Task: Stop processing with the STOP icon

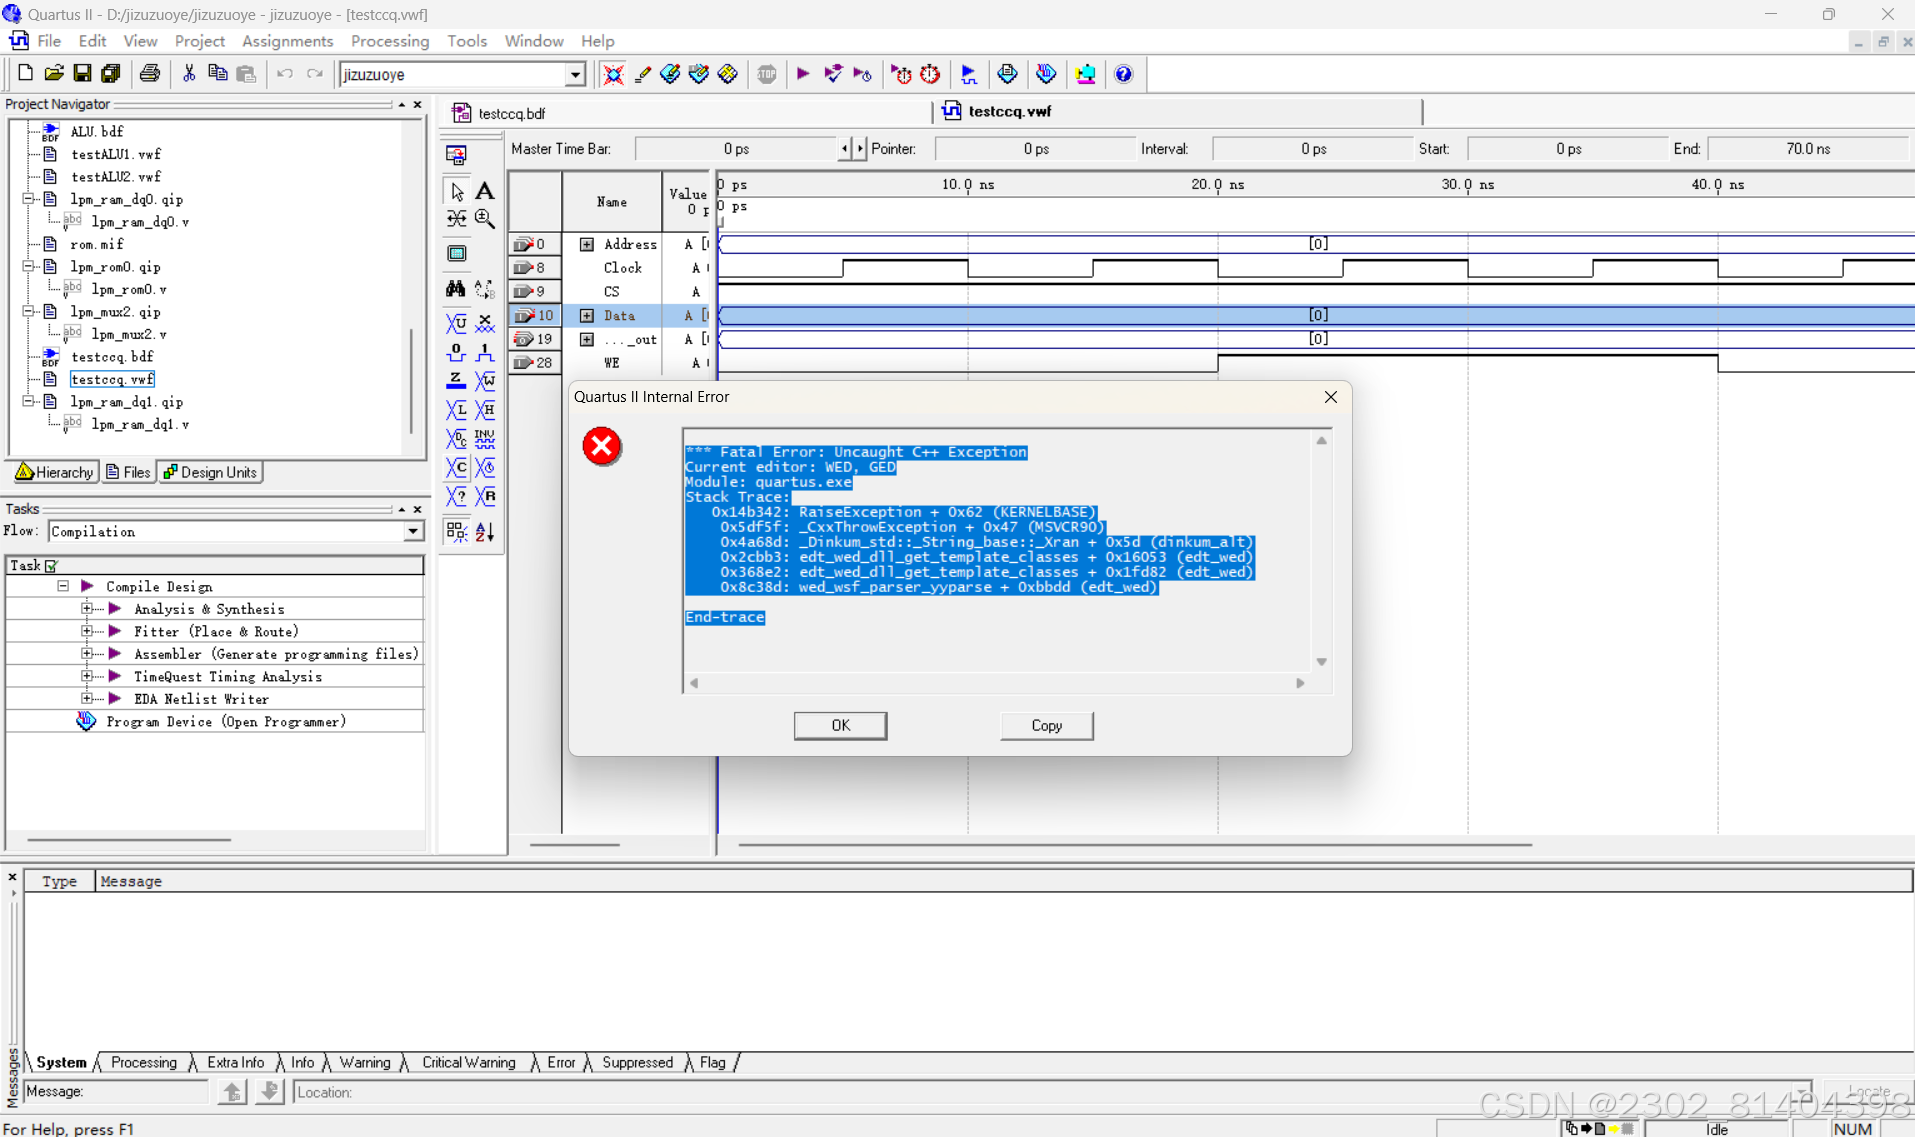Action: pyautogui.click(x=766, y=74)
